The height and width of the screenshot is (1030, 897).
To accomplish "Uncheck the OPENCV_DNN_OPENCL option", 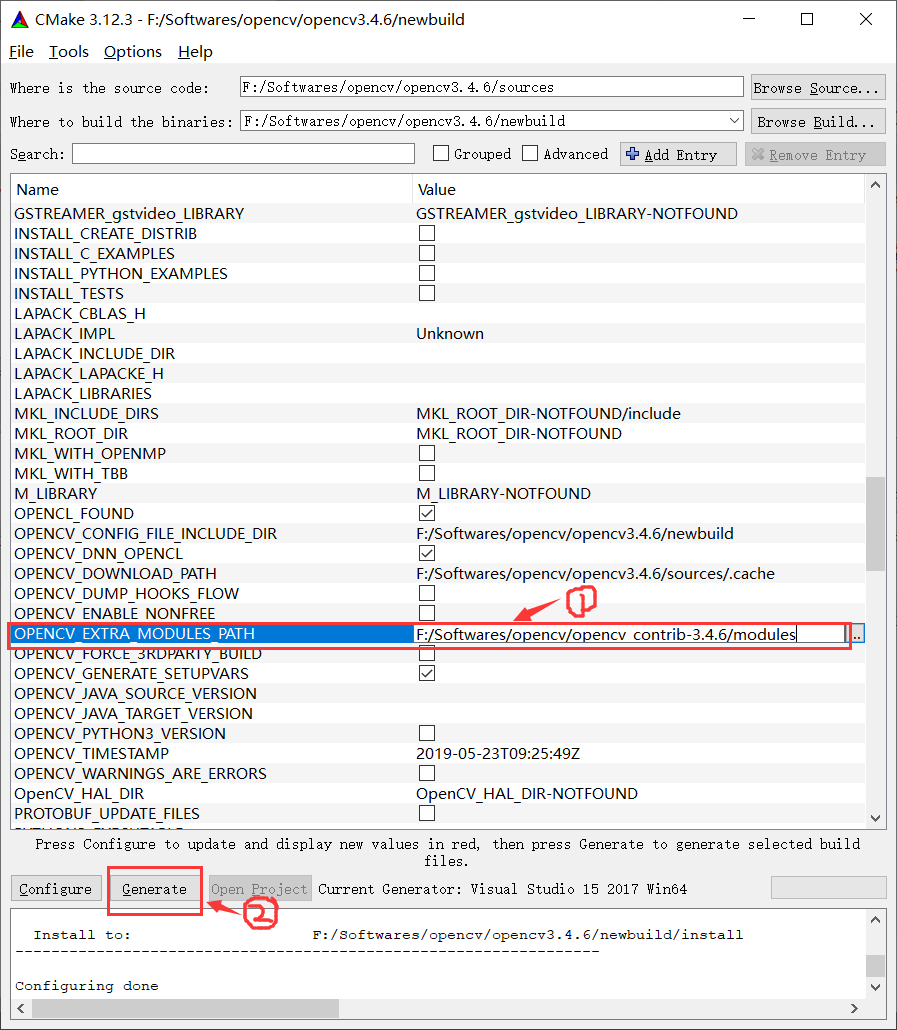I will [x=427, y=553].
